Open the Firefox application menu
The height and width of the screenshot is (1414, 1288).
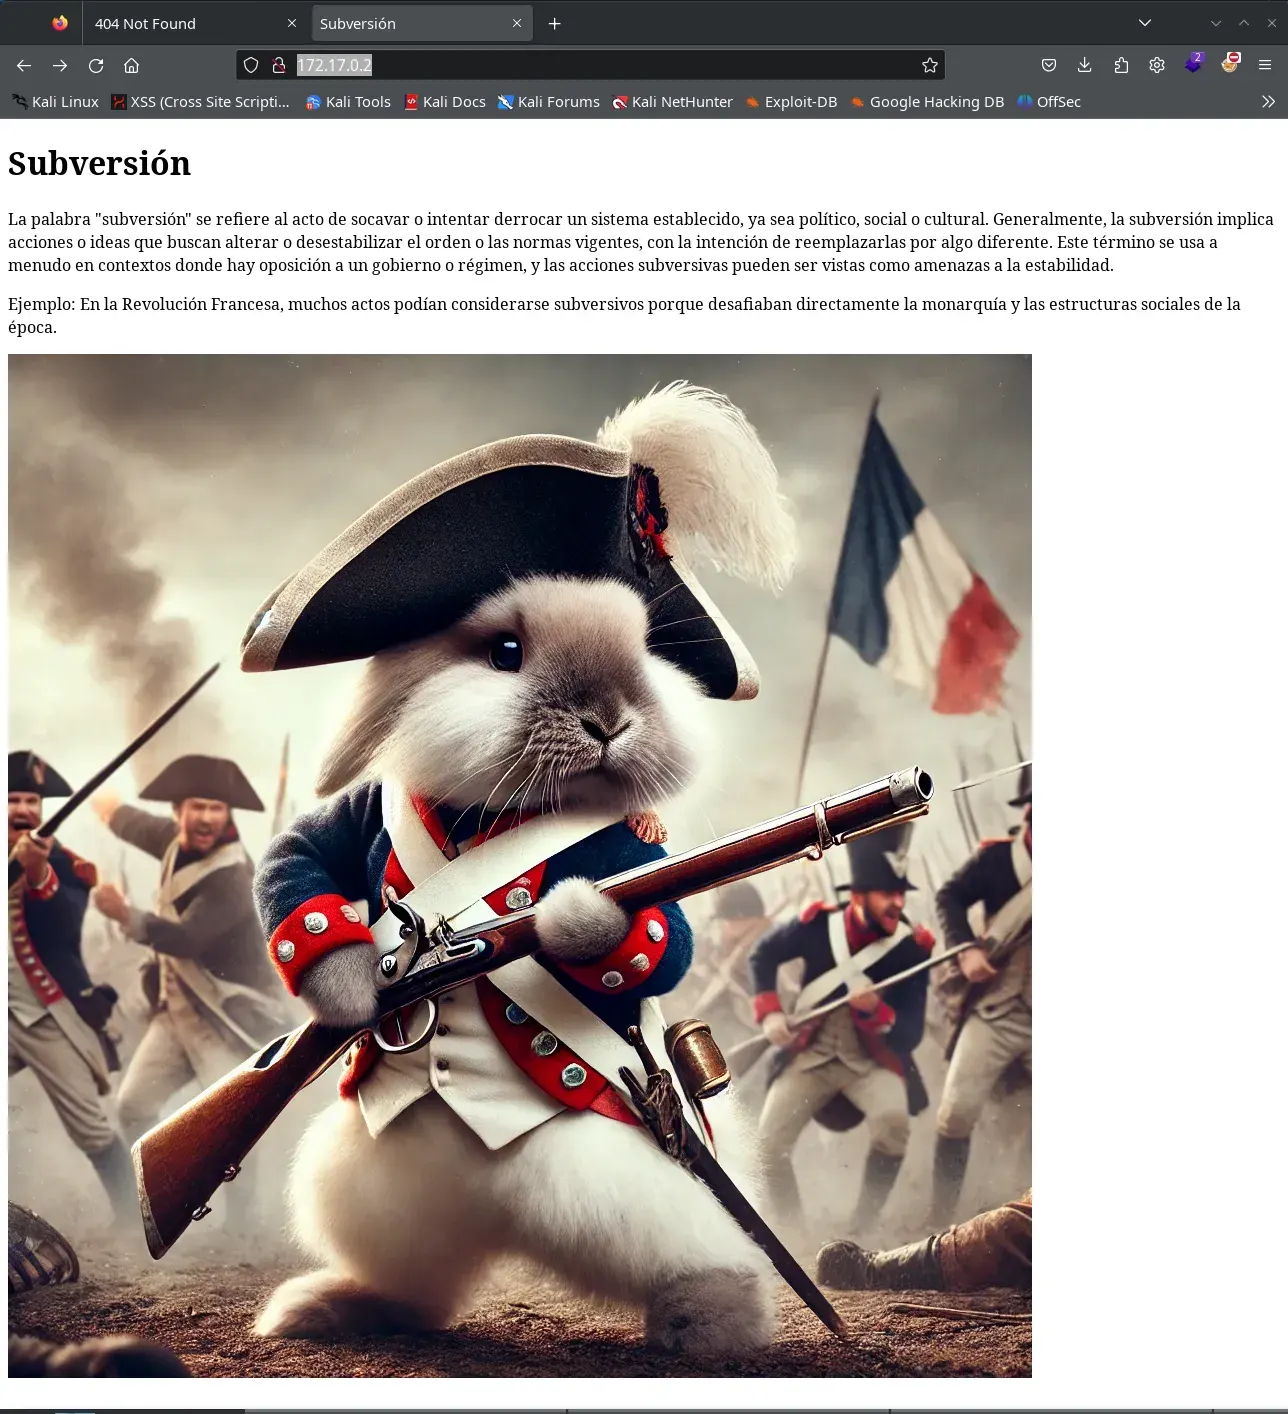point(1265,65)
